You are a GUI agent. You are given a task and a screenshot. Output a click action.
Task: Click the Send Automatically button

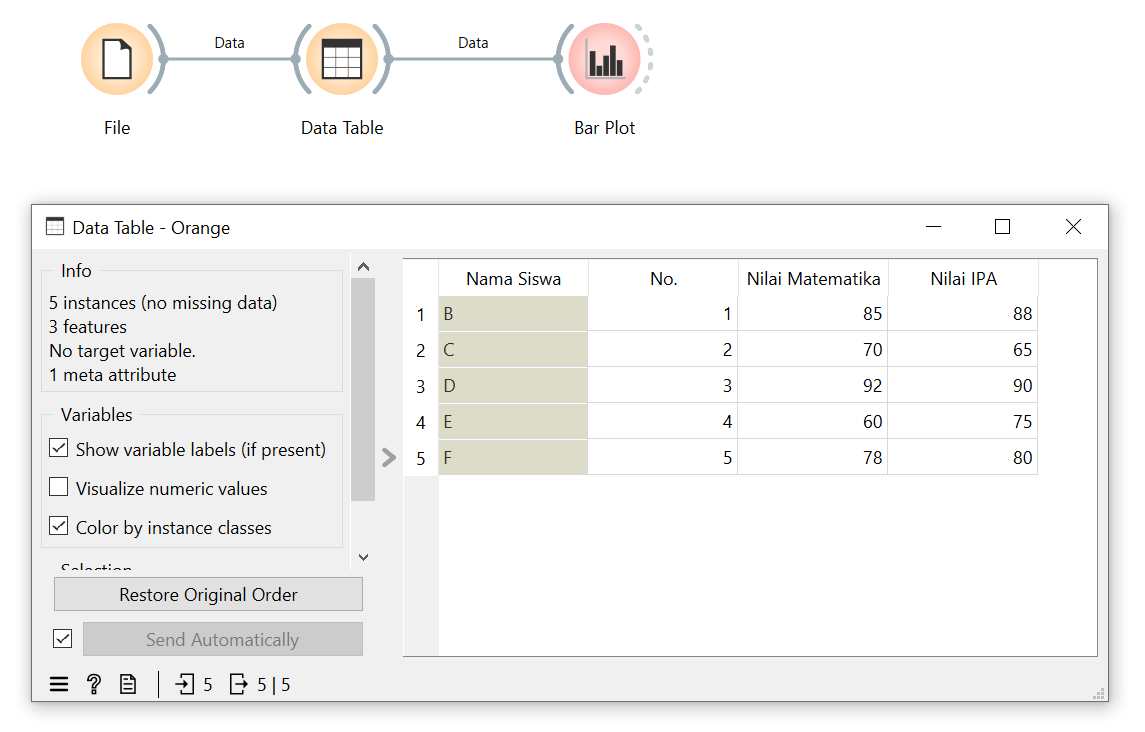(222, 640)
